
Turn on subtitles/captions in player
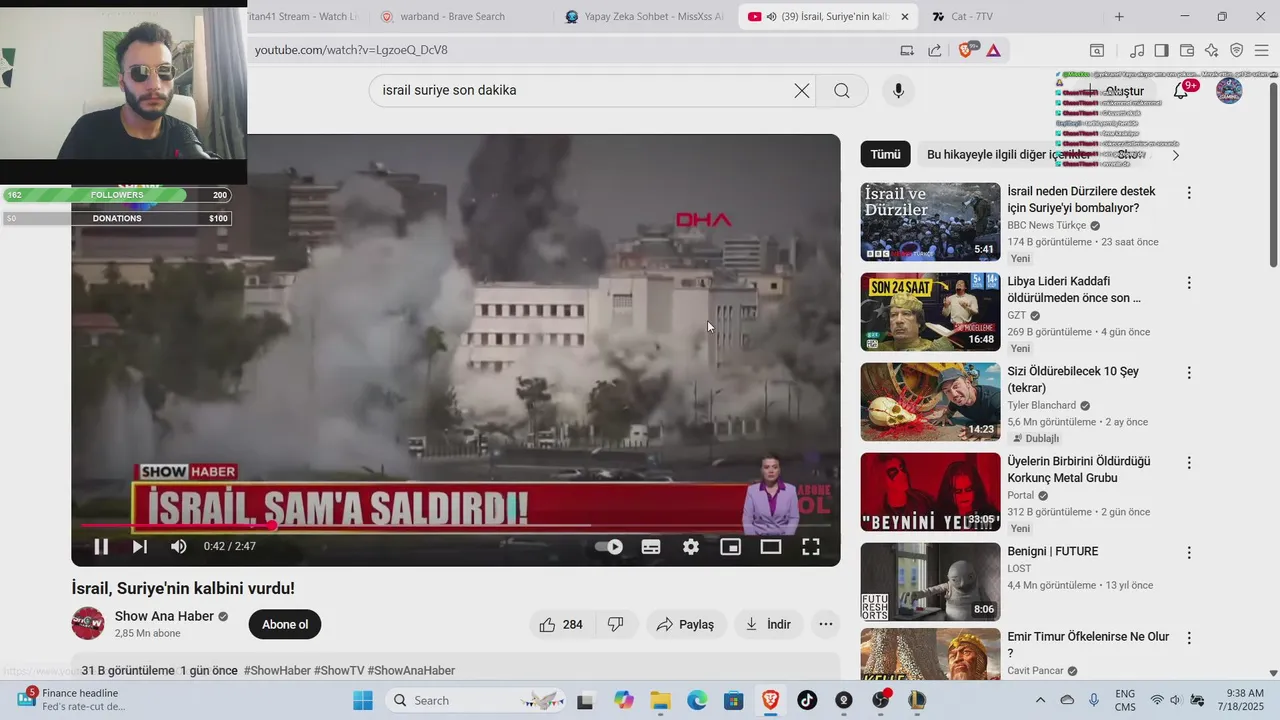coord(651,547)
